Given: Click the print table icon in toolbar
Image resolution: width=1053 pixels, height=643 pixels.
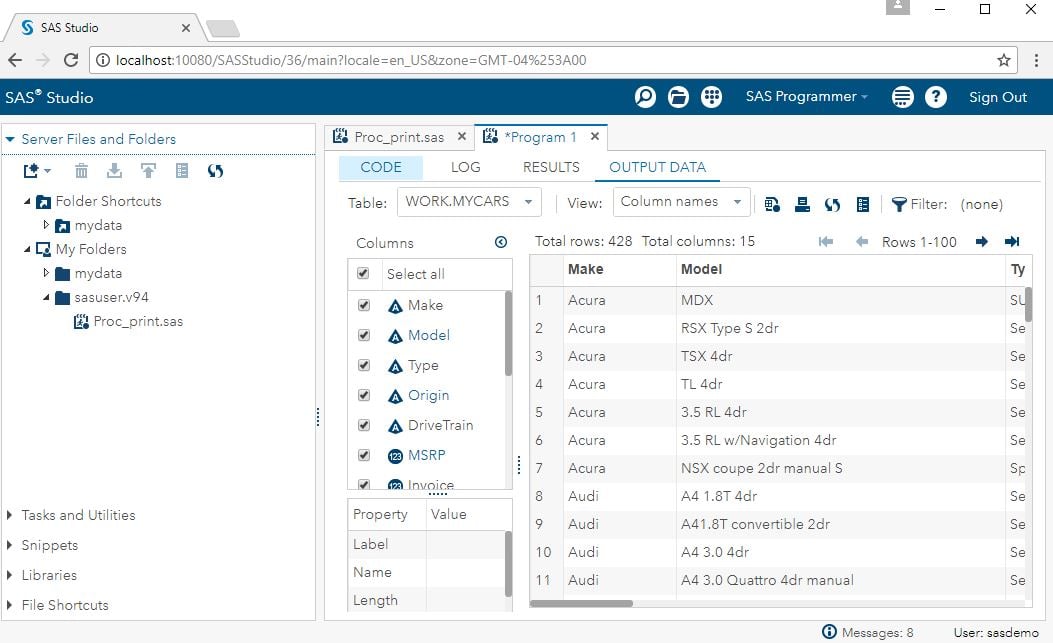Looking at the screenshot, I should (x=802, y=204).
